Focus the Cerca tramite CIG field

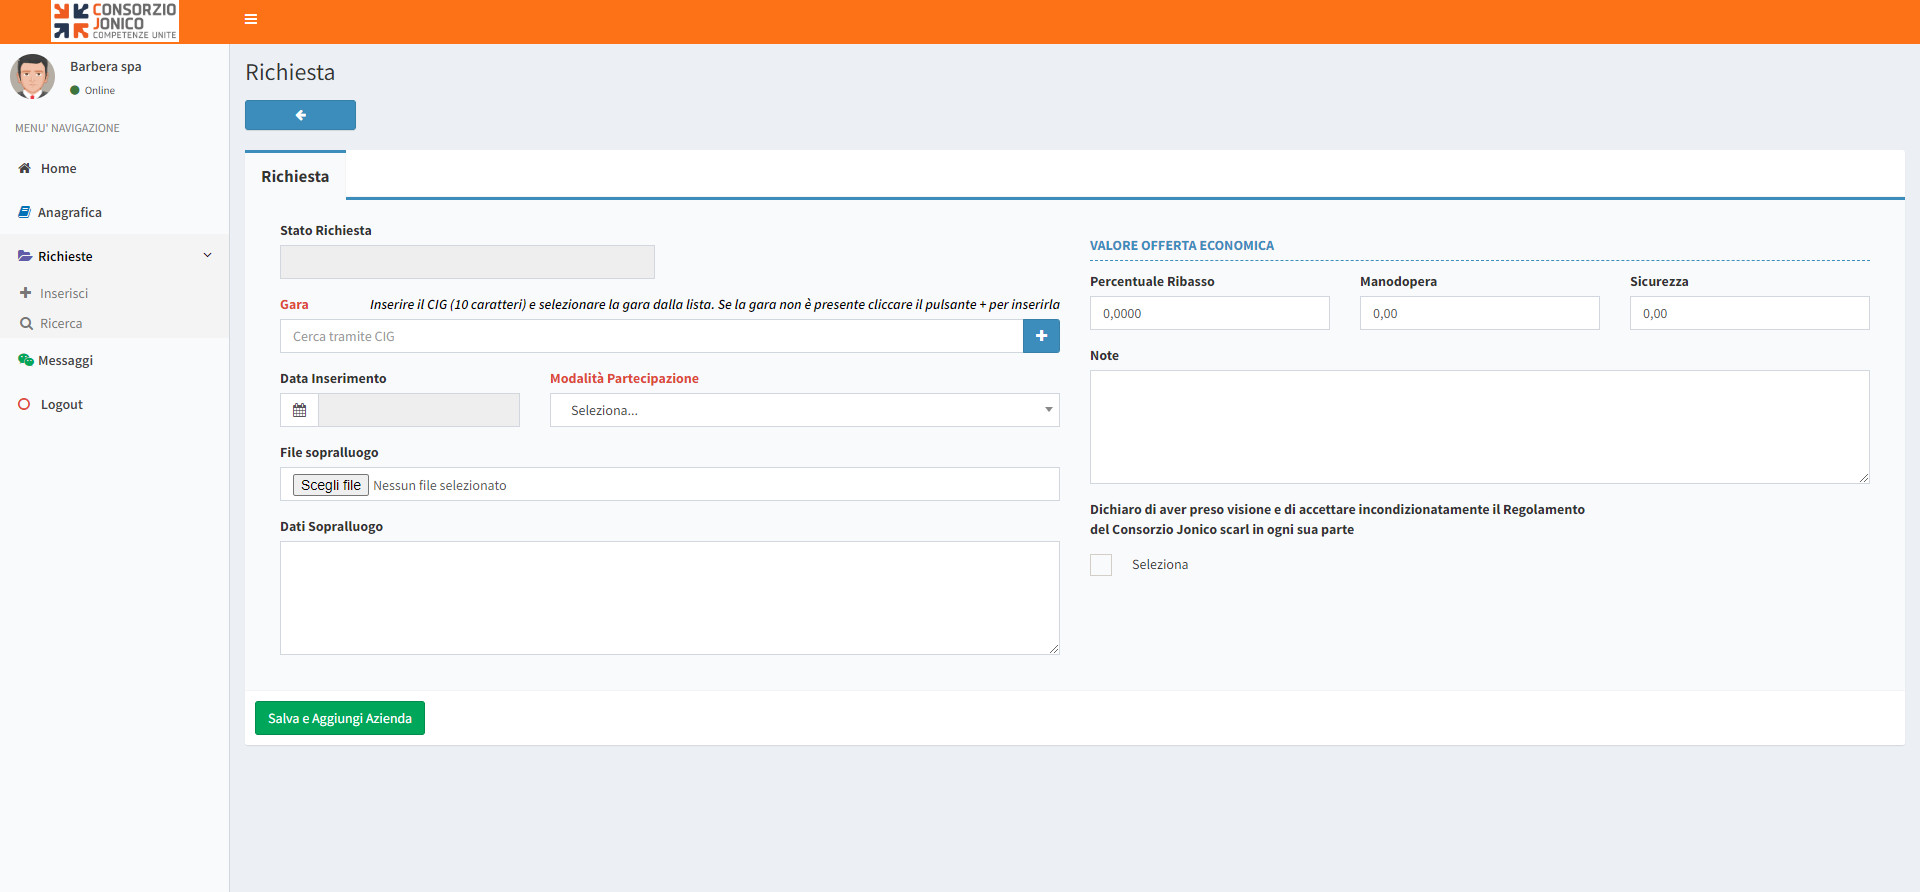(x=650, y=336)
